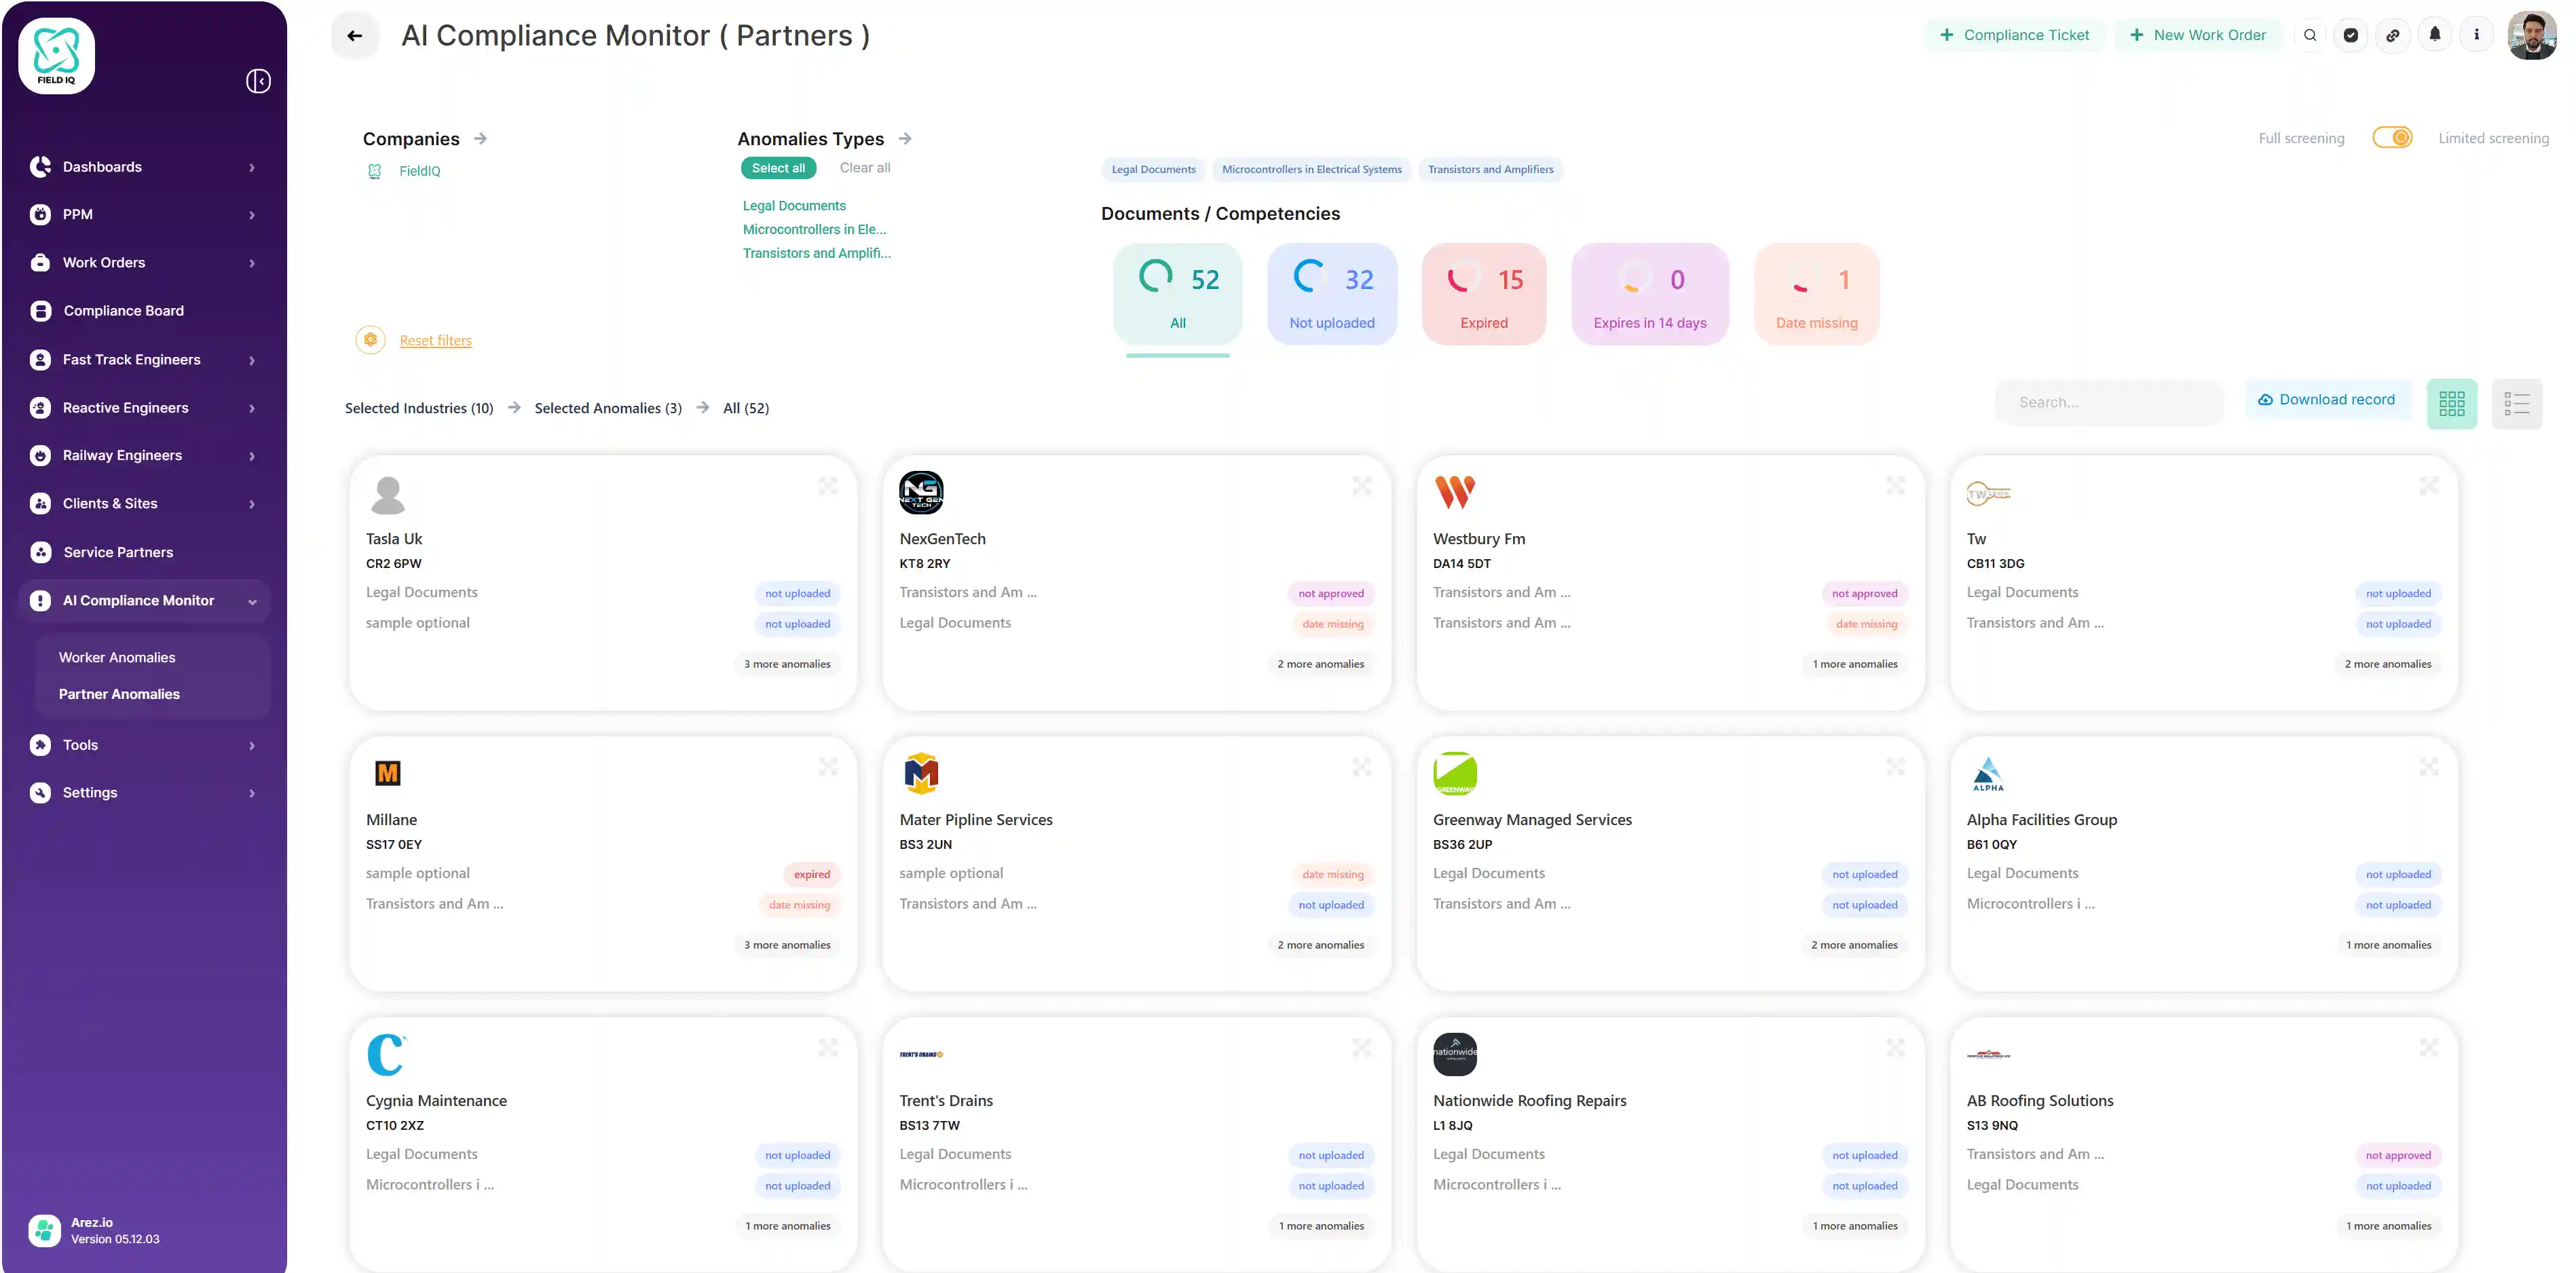
Task: Toggle Full/Limited screening switch
Action: point(2393,138)
